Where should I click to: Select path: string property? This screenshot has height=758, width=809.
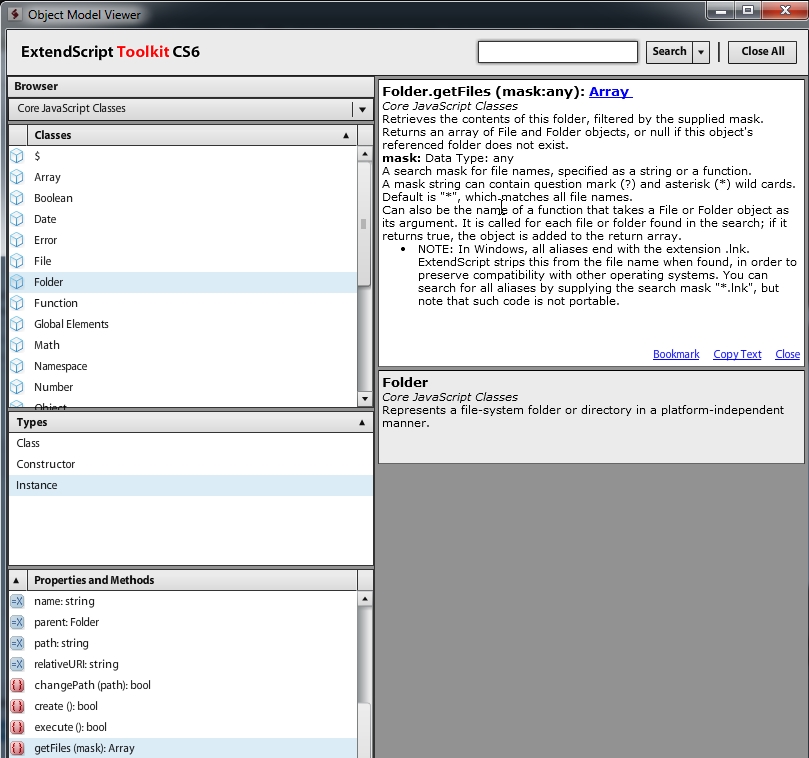[x=183, y=643]
